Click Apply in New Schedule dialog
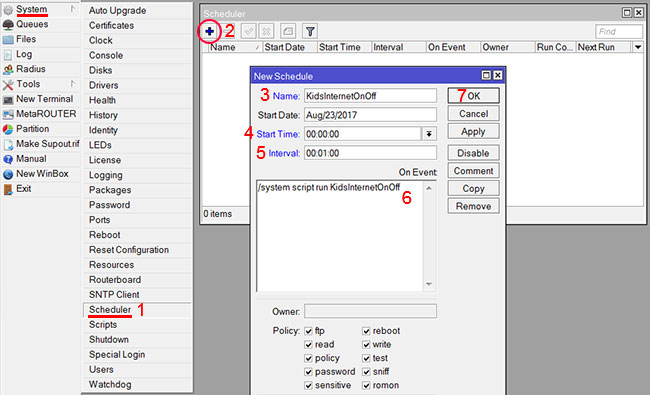The image size is (650, 395). 473,131
